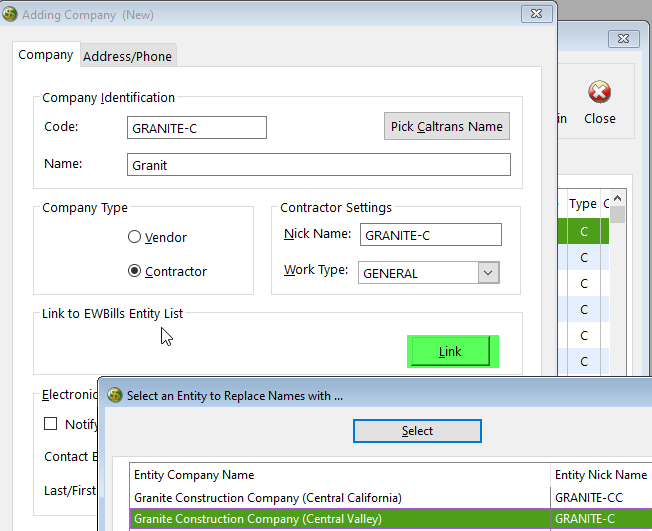Screen dimensions: 652x531
Task: Click the scrollbar thumb in background list
Action: click(x=617, y=214)
